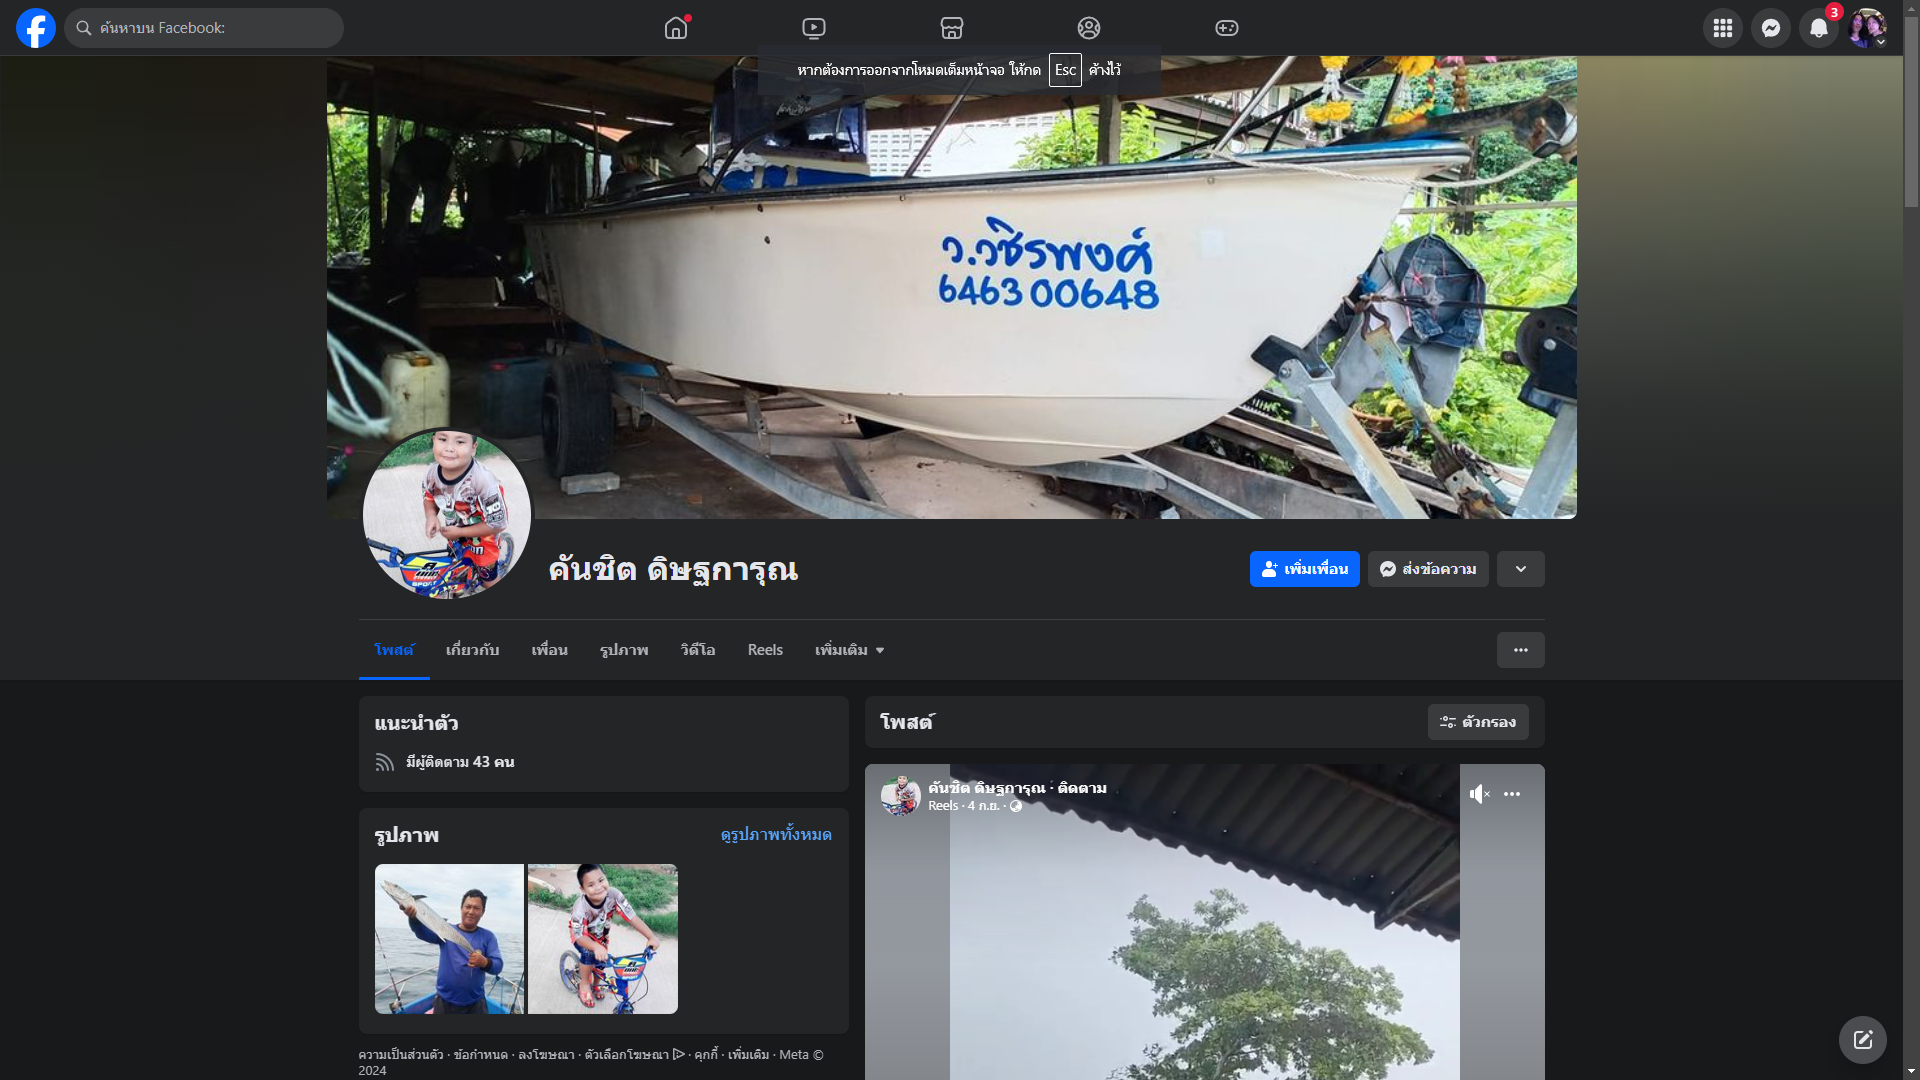Open the apps grid menu icon
Viewport: 1920px width, 1080px height.
click(x=1722, y=28)
